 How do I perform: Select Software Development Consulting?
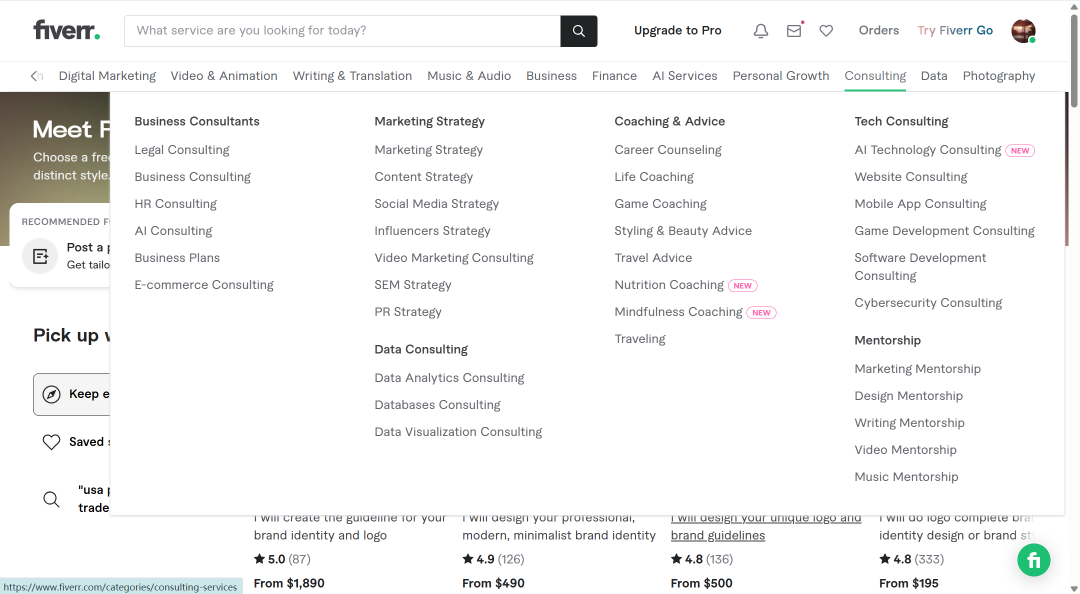[x=920, y=266]
